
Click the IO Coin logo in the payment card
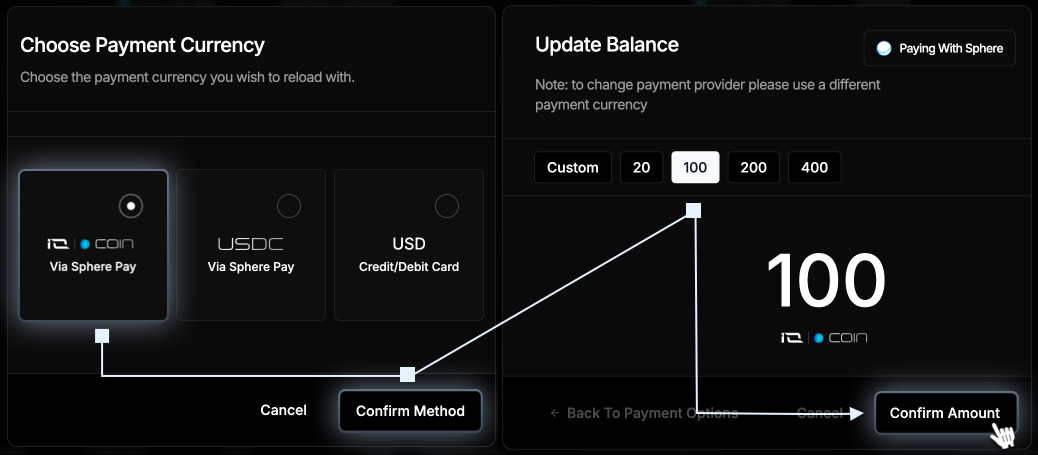point(90,244)
